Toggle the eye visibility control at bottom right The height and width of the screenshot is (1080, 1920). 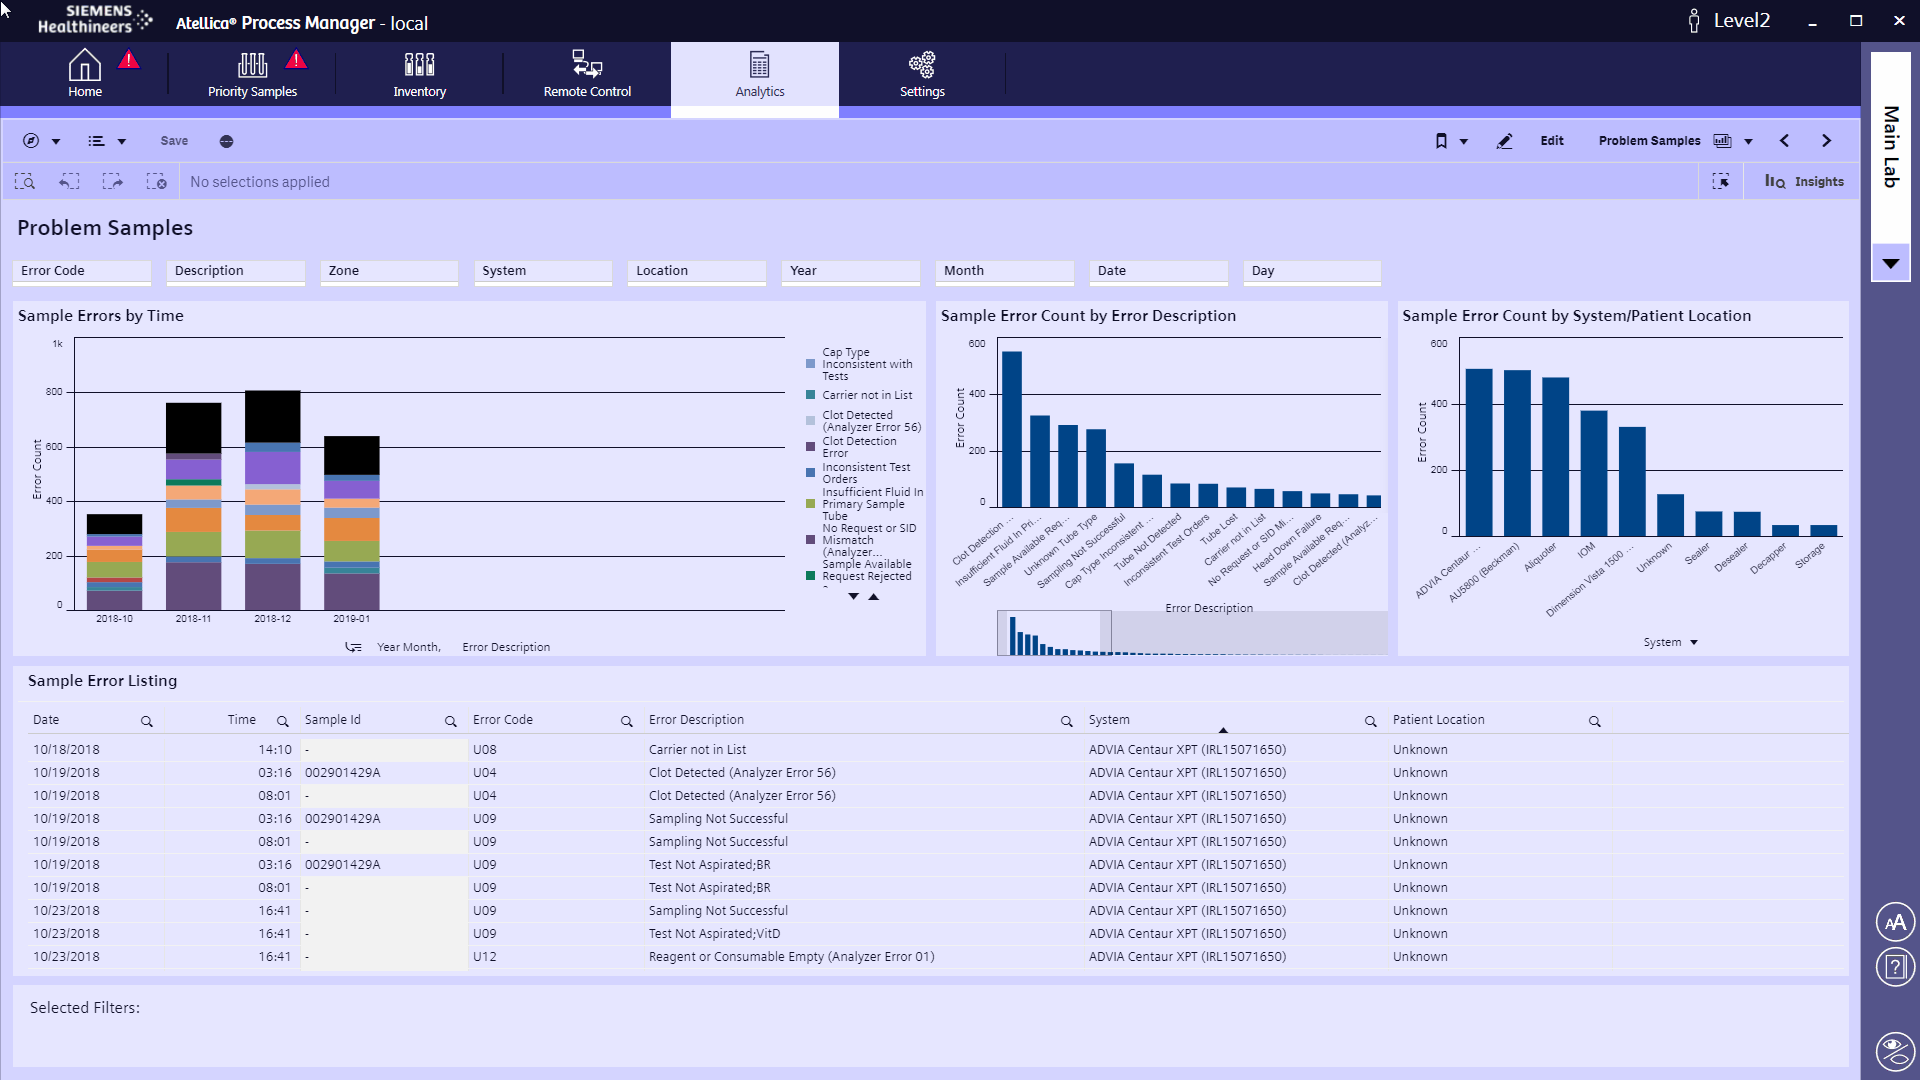tap(1895, 1051)
